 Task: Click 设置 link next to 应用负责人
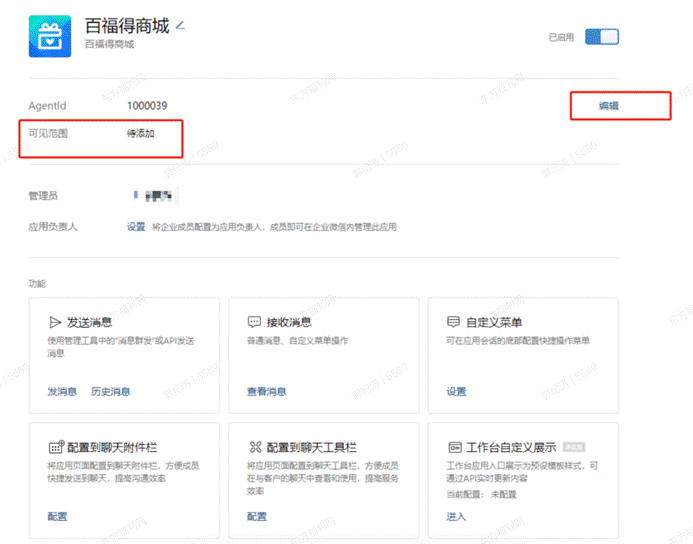pyautogui.click(x=135, y=227)
